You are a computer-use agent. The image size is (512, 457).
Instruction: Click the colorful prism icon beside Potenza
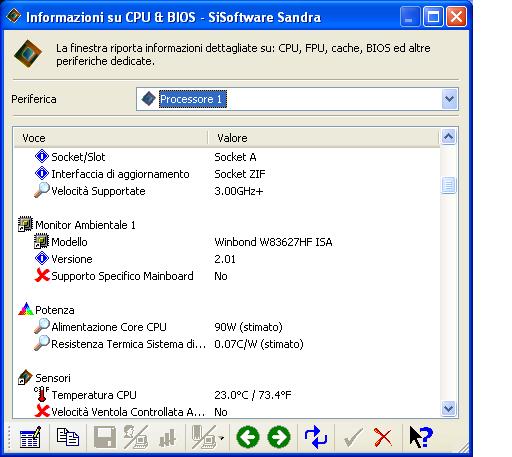pos(26,309)
